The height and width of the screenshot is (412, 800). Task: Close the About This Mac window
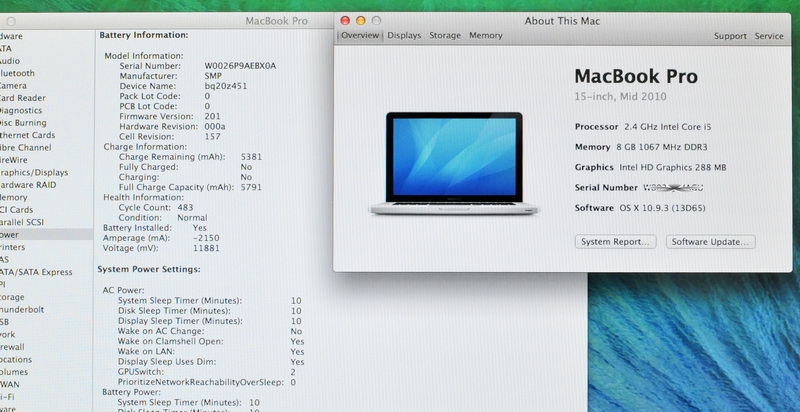345,20
